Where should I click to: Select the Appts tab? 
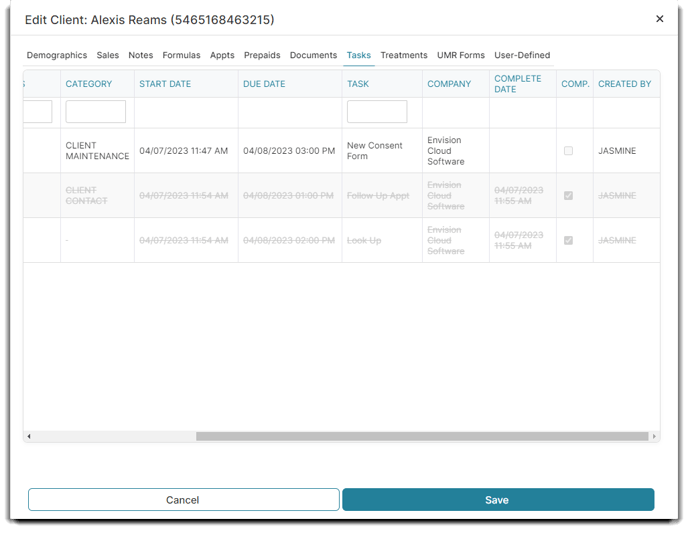pos(222,55)
